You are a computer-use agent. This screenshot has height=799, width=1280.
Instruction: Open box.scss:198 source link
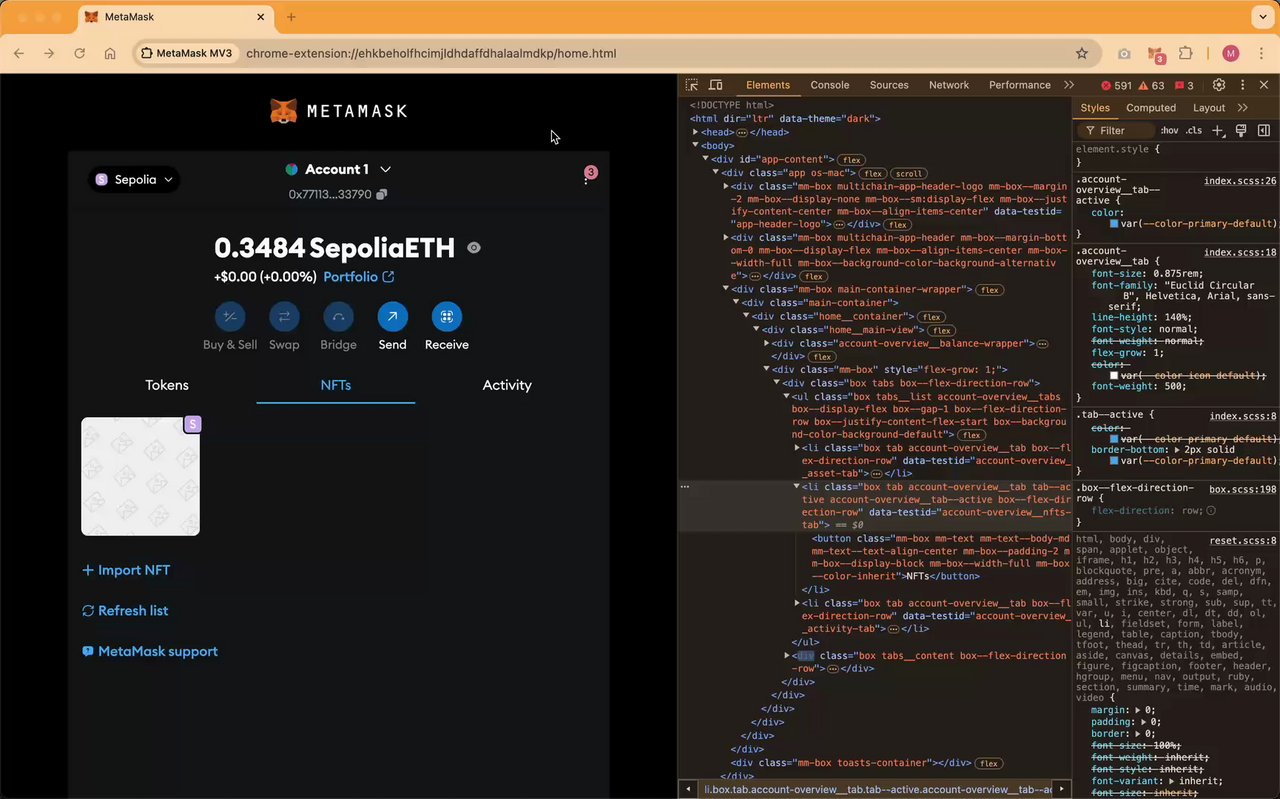1243,489
